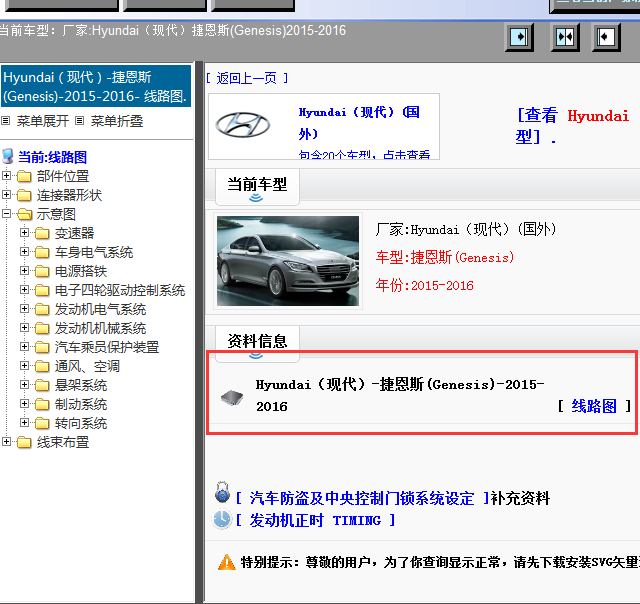Select 电子四轮驱动控制系统 tree item
The image size is (640, 604).
[120, 290]
